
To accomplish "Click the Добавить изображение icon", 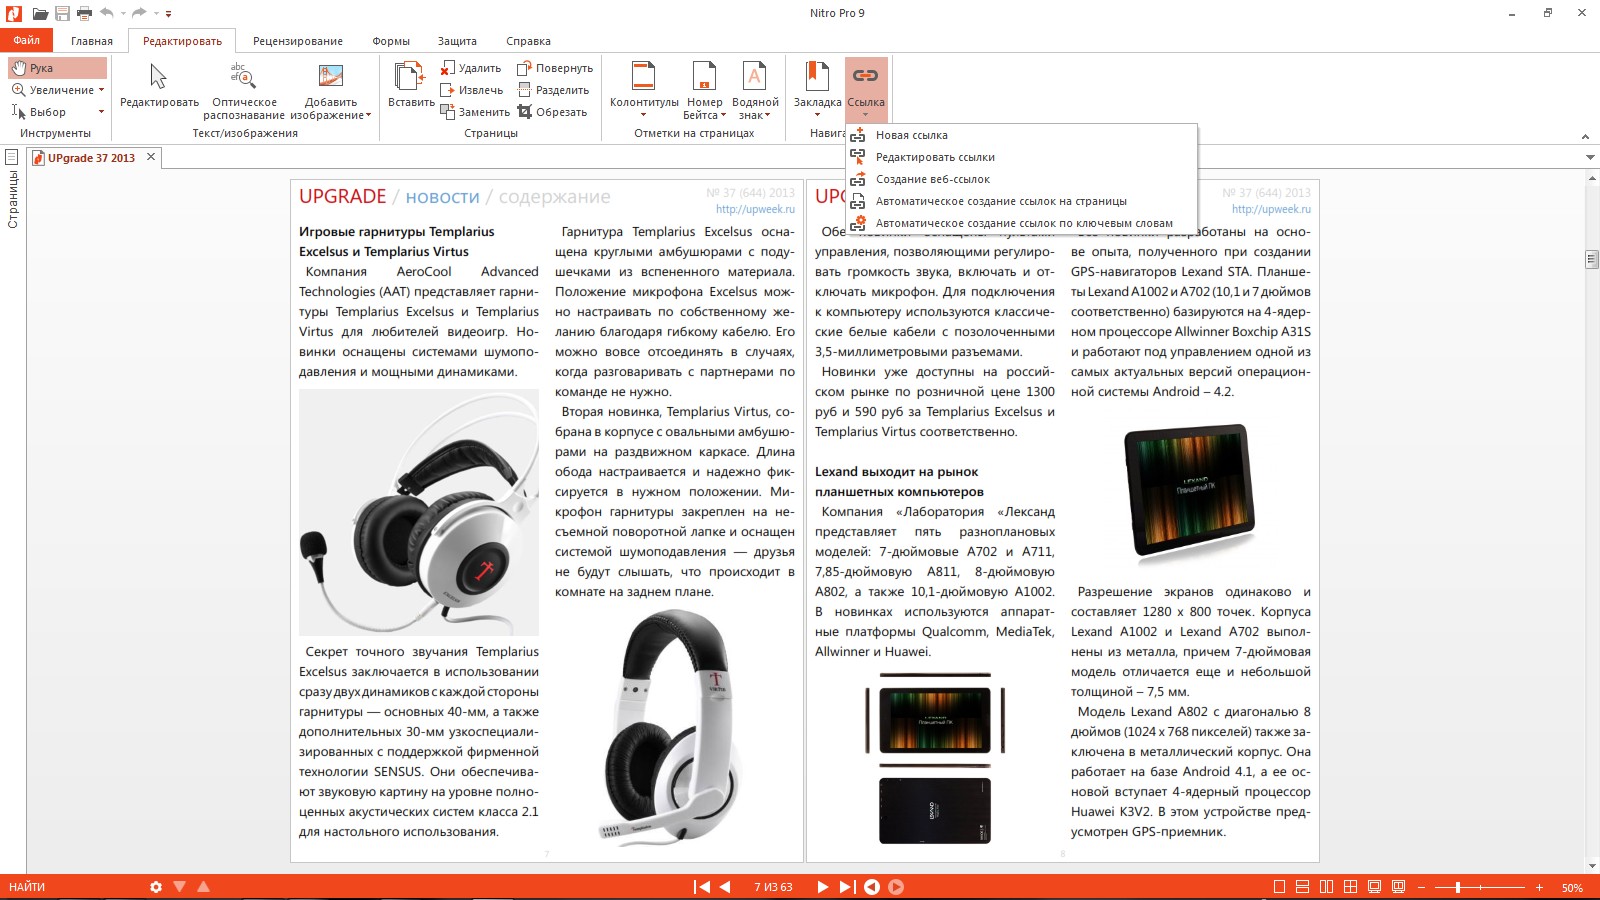I will (x=331, y=76).
